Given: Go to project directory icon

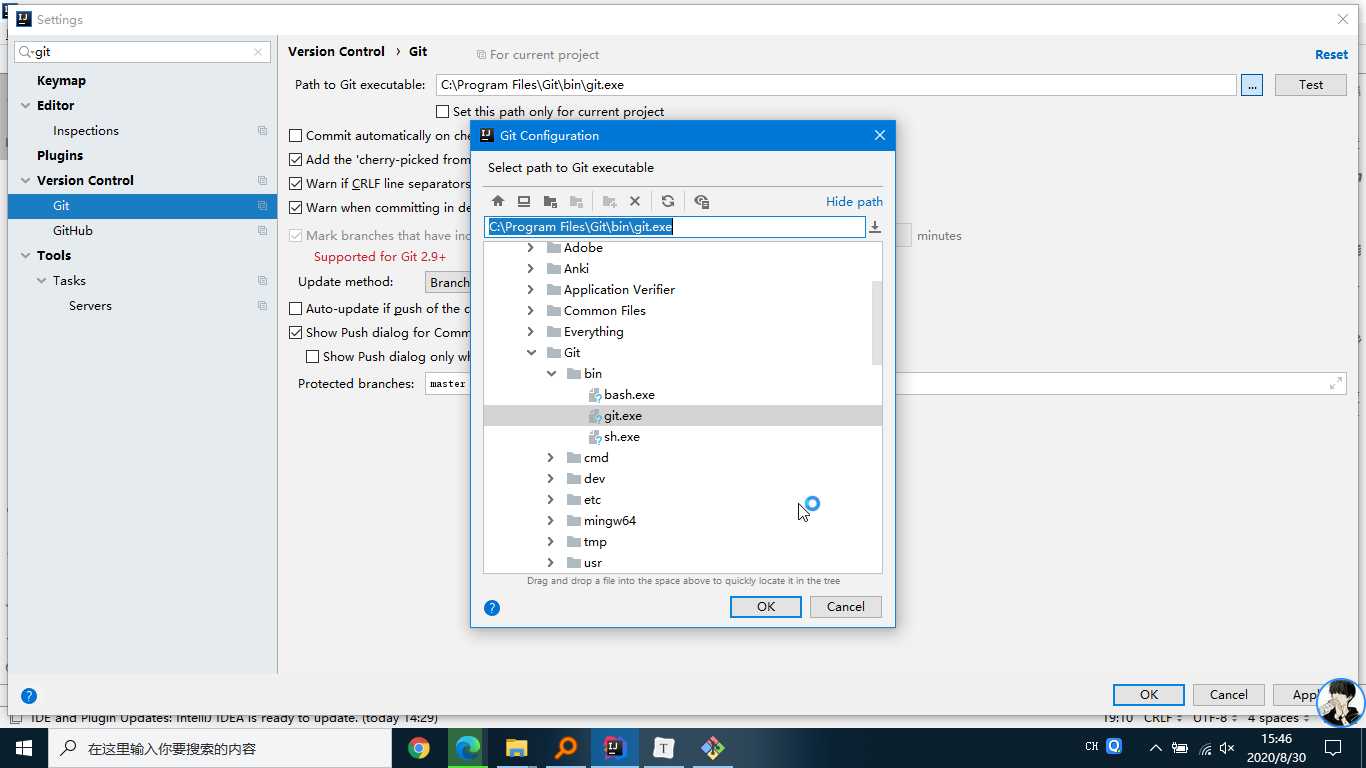Looking at the screenshot, I should coord(550,201).
